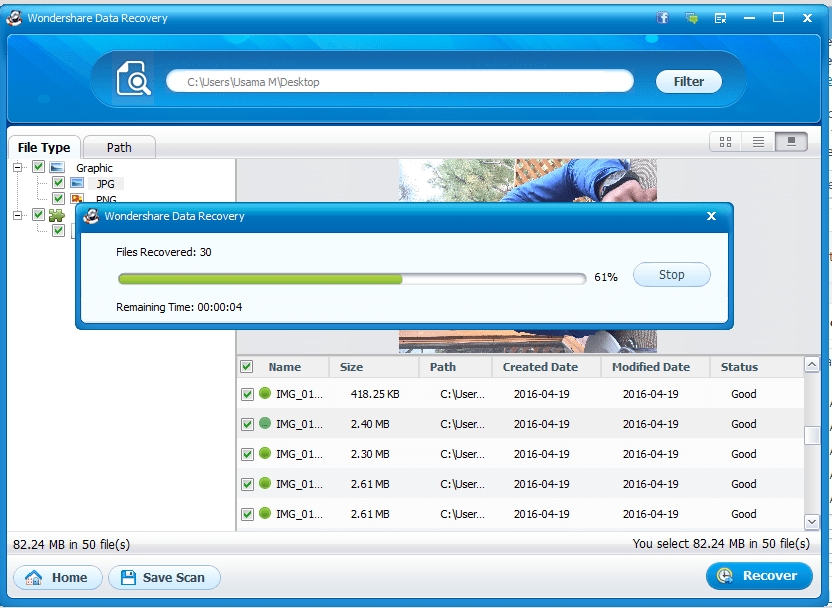Open the Facebook share icon
Image resolution: width=832 pixels, height=608 pixels.
(x=662, y=18)
